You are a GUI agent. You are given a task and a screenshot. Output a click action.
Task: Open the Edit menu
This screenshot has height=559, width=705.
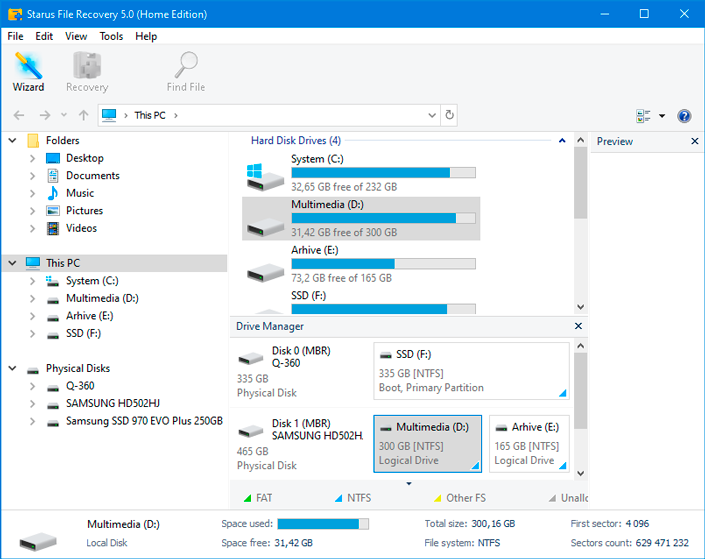coord(44,36)
